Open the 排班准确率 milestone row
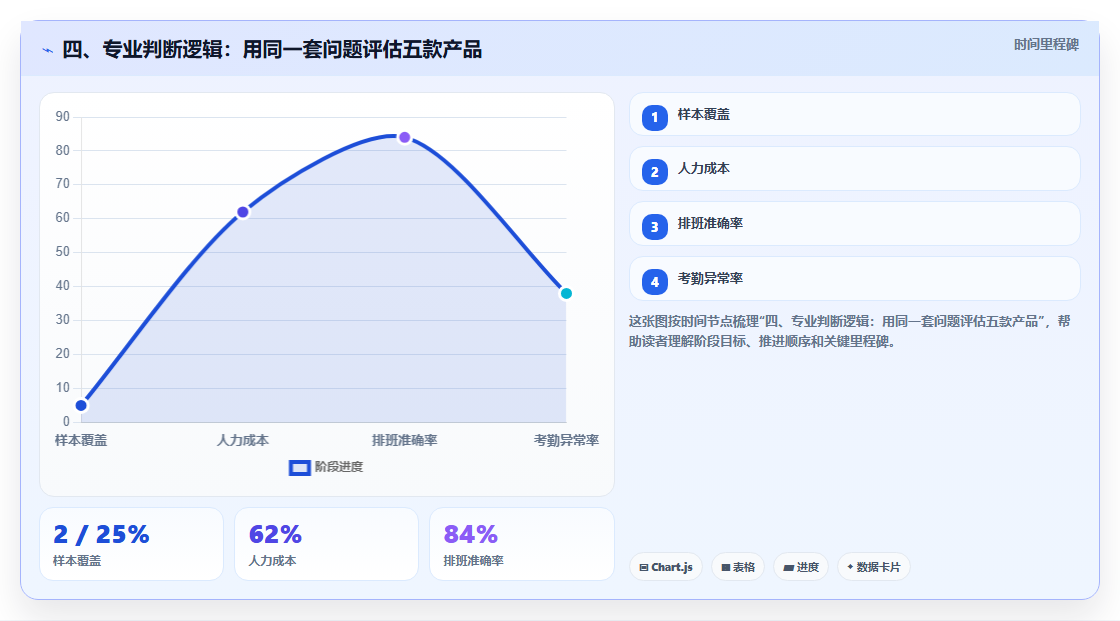Image resolution: width=1120 pixels, height=621 pixels. tap(854, 224)
